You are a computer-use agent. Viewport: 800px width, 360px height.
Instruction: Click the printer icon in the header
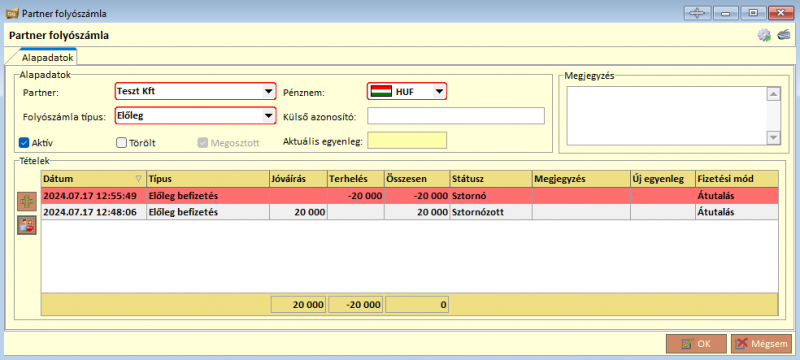[783, 35]
